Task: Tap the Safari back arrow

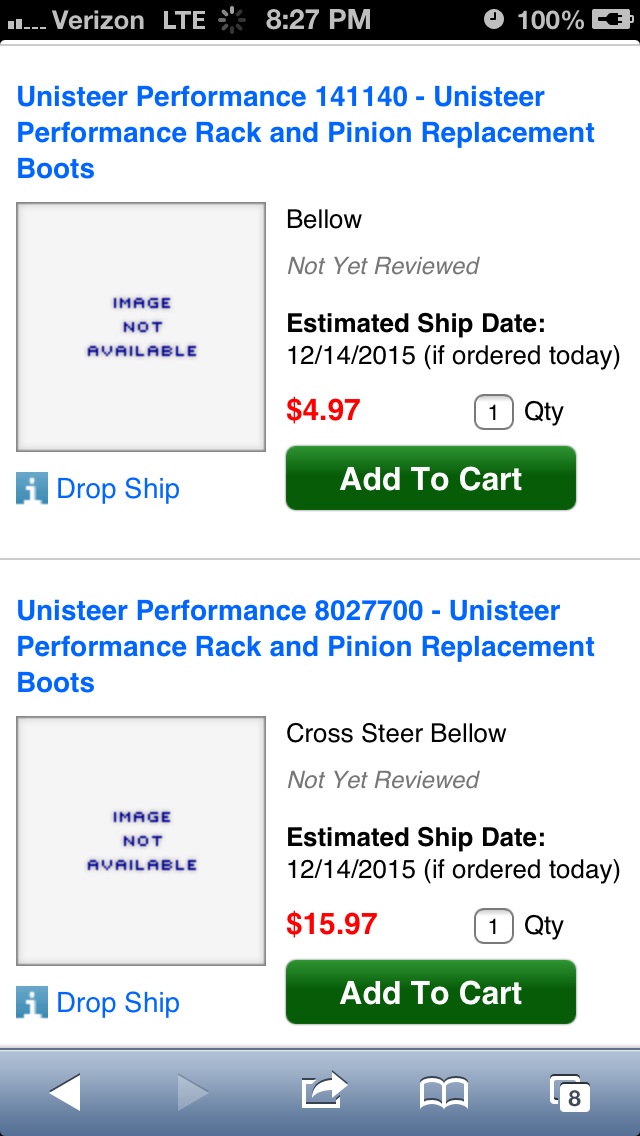Action: click(x=65, y=1092)
